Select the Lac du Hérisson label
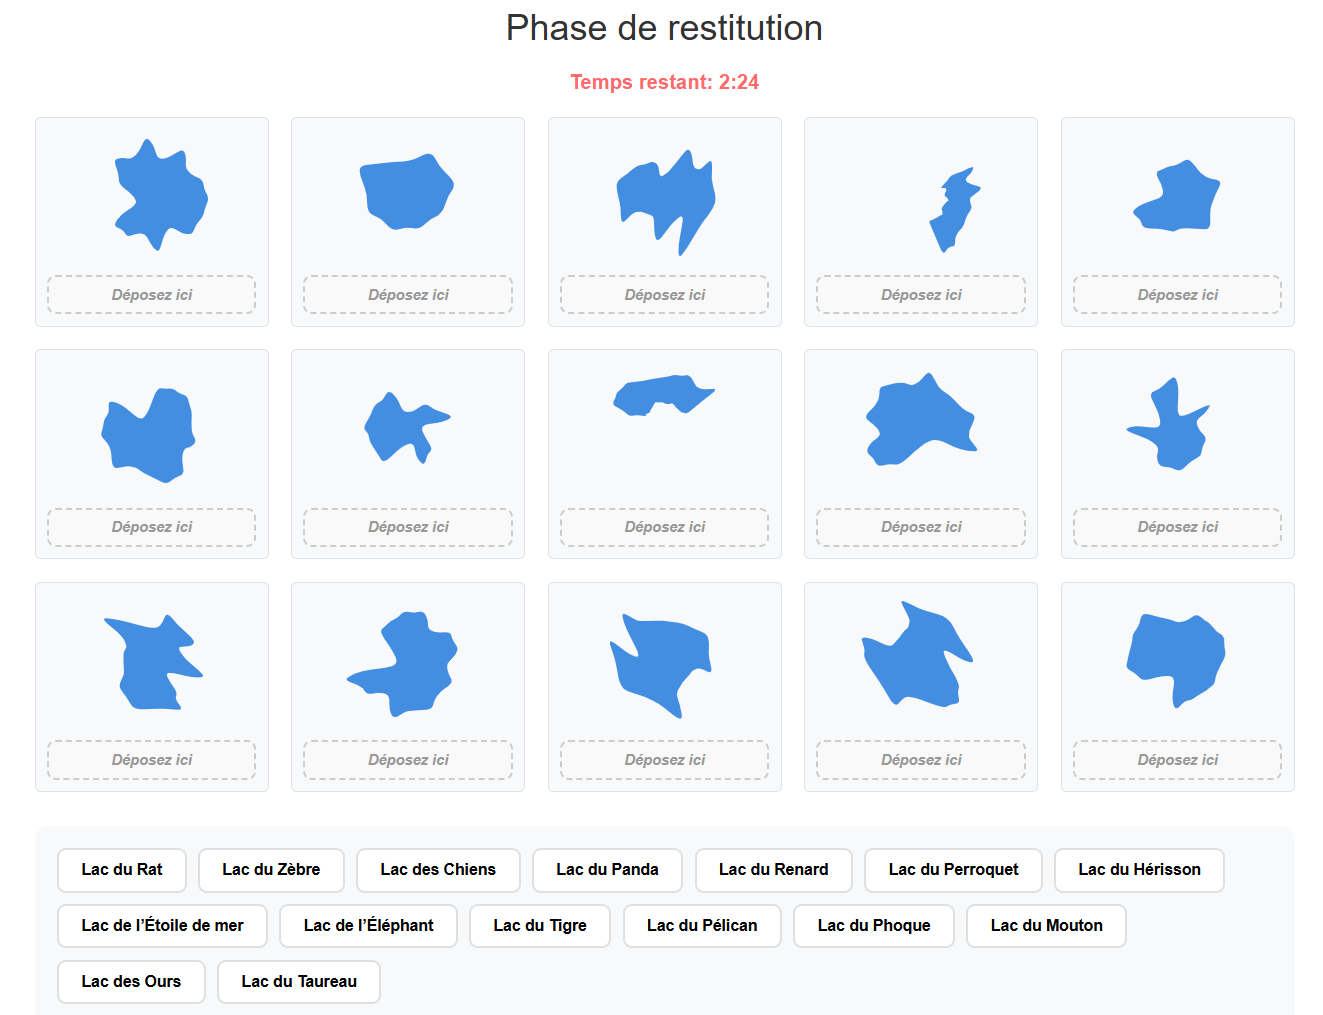The height and width of the screenshot is (1015, 1323). click(x=1139, y=870)
